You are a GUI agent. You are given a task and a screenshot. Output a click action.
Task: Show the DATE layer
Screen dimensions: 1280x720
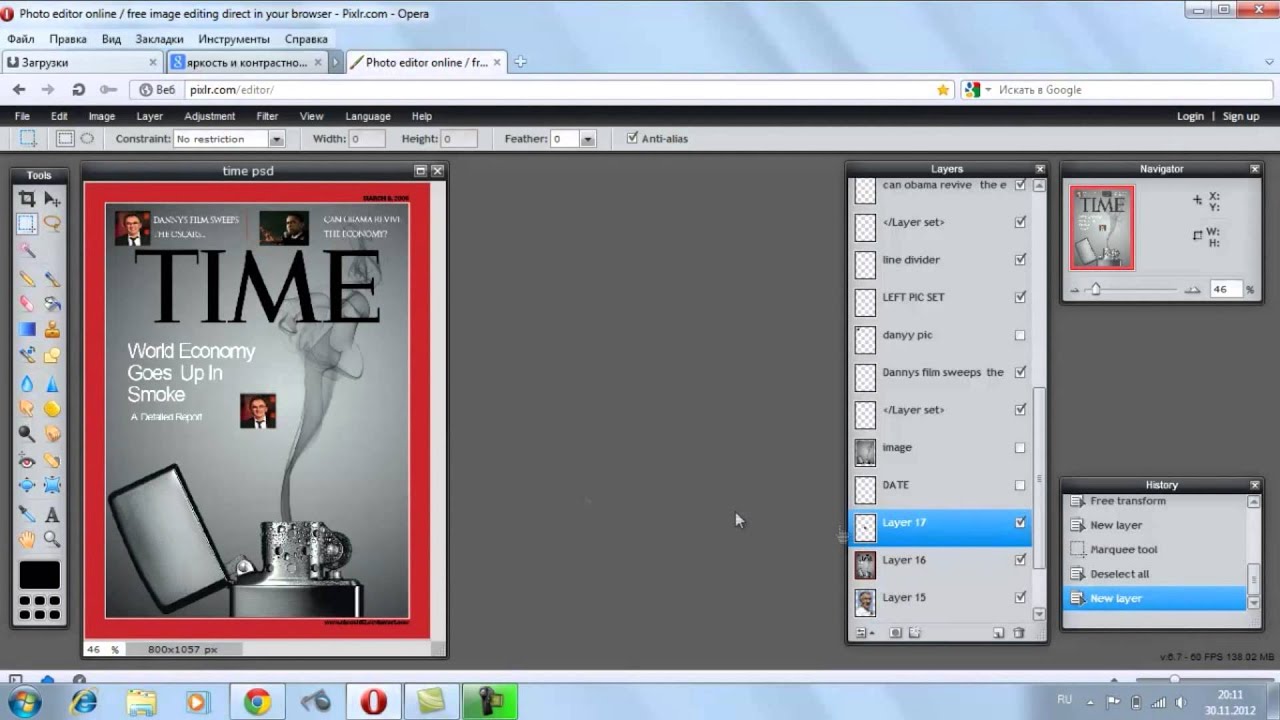1020,485
